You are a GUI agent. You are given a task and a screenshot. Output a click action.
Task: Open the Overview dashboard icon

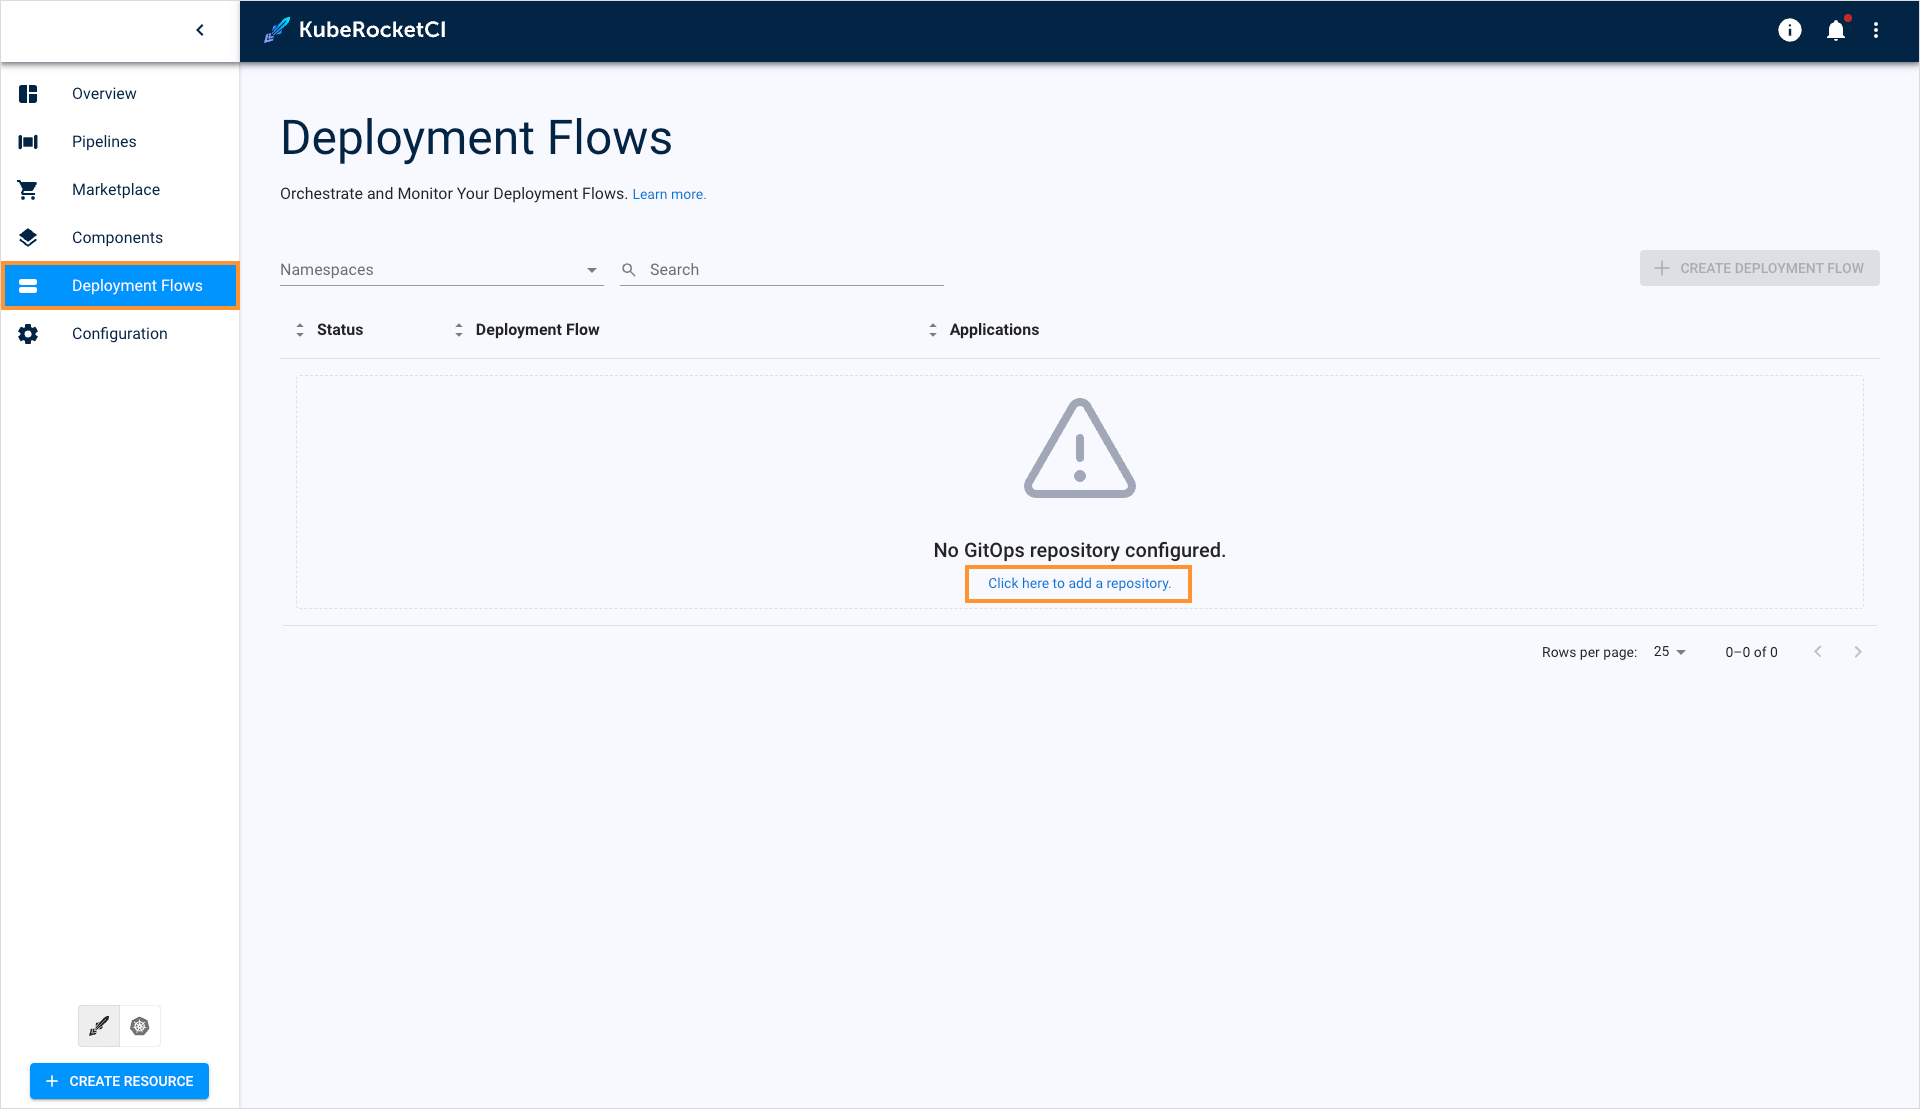(x=28, y=93)
